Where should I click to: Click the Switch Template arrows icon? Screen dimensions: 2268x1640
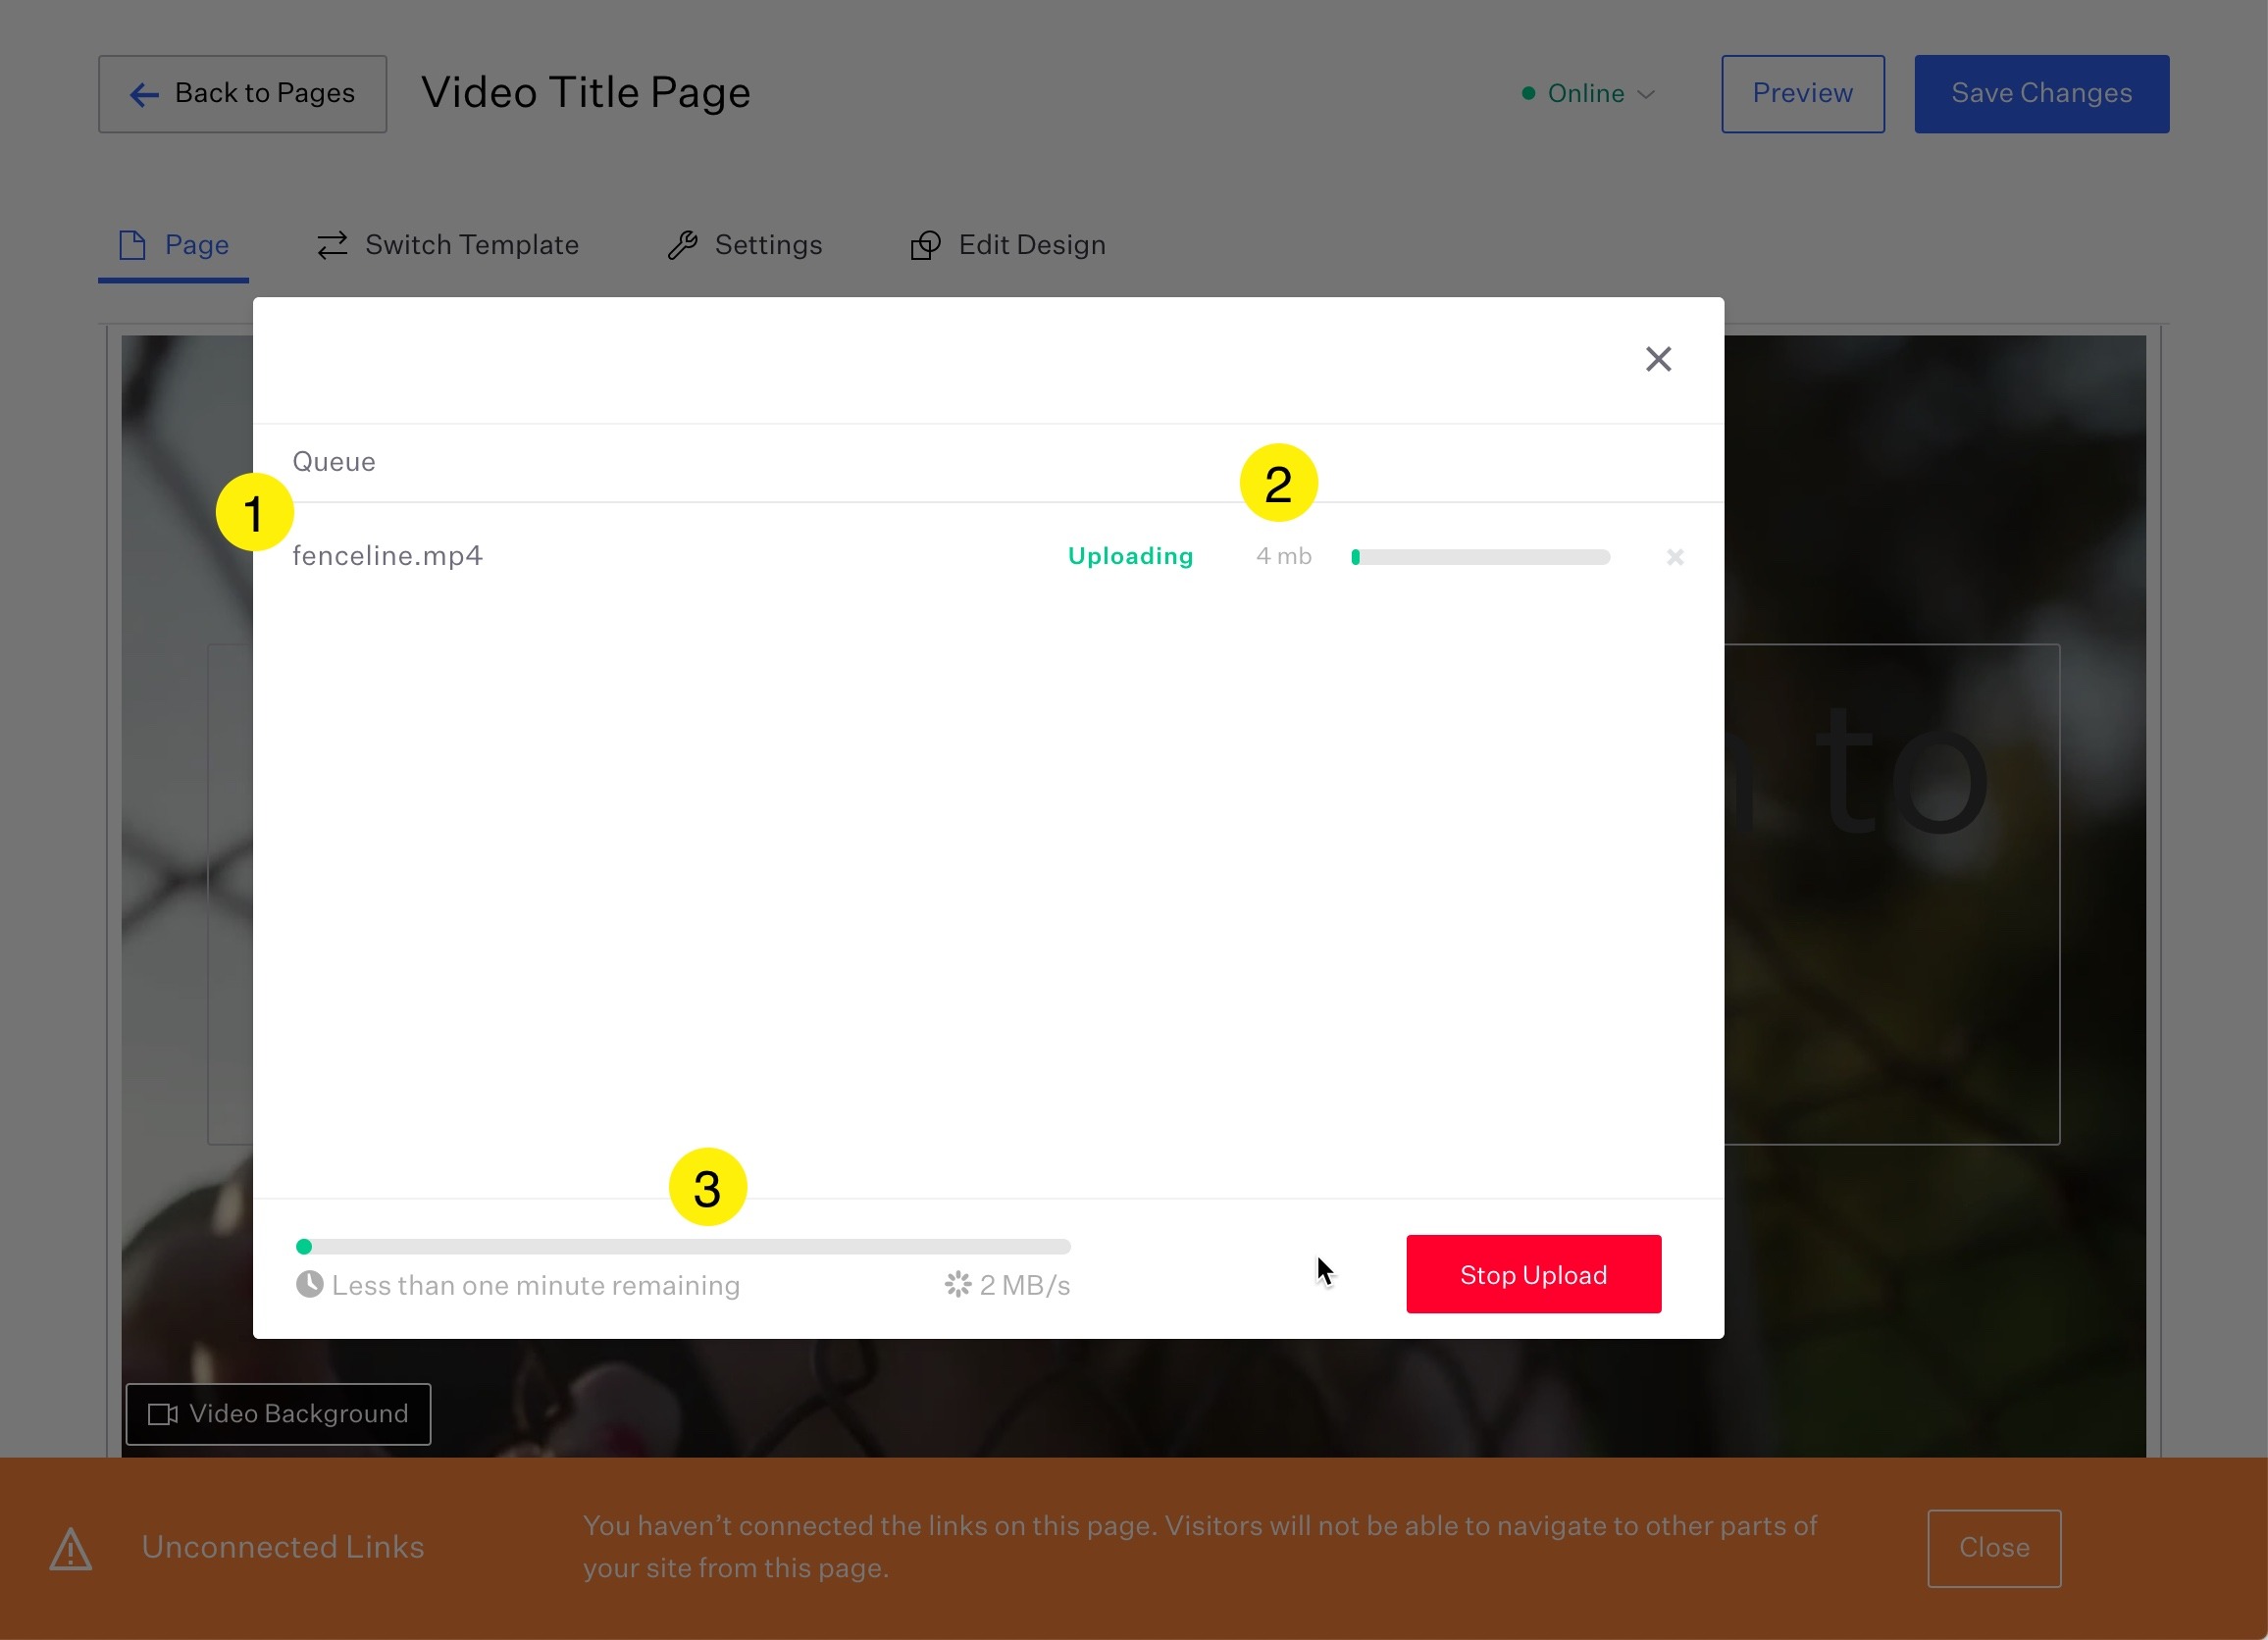[332, 245]
